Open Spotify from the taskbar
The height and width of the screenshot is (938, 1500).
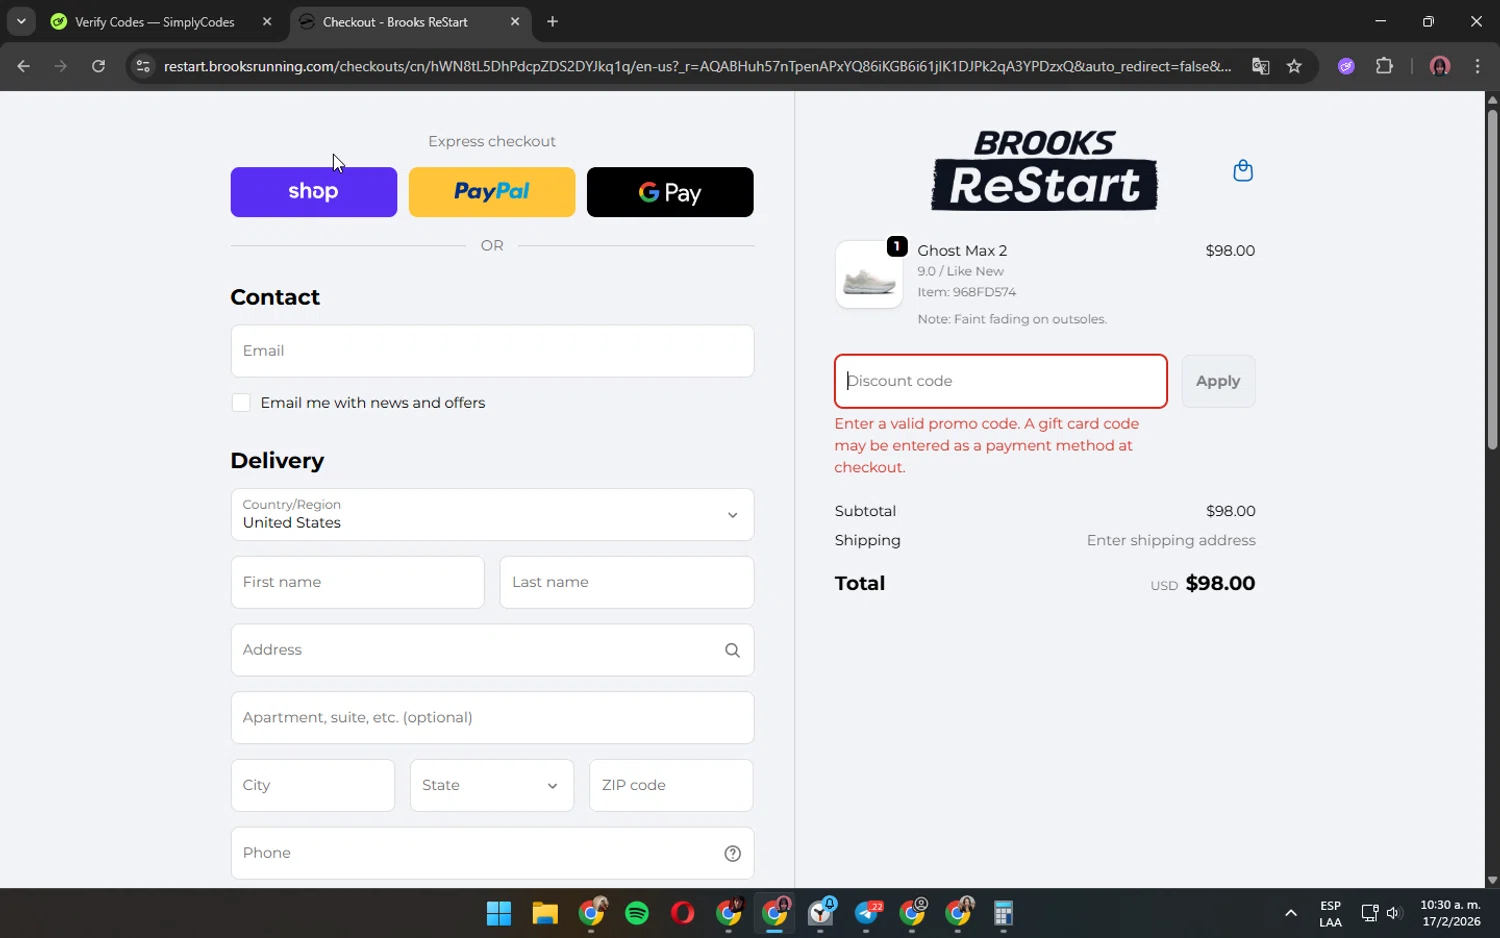coord(637,913)
